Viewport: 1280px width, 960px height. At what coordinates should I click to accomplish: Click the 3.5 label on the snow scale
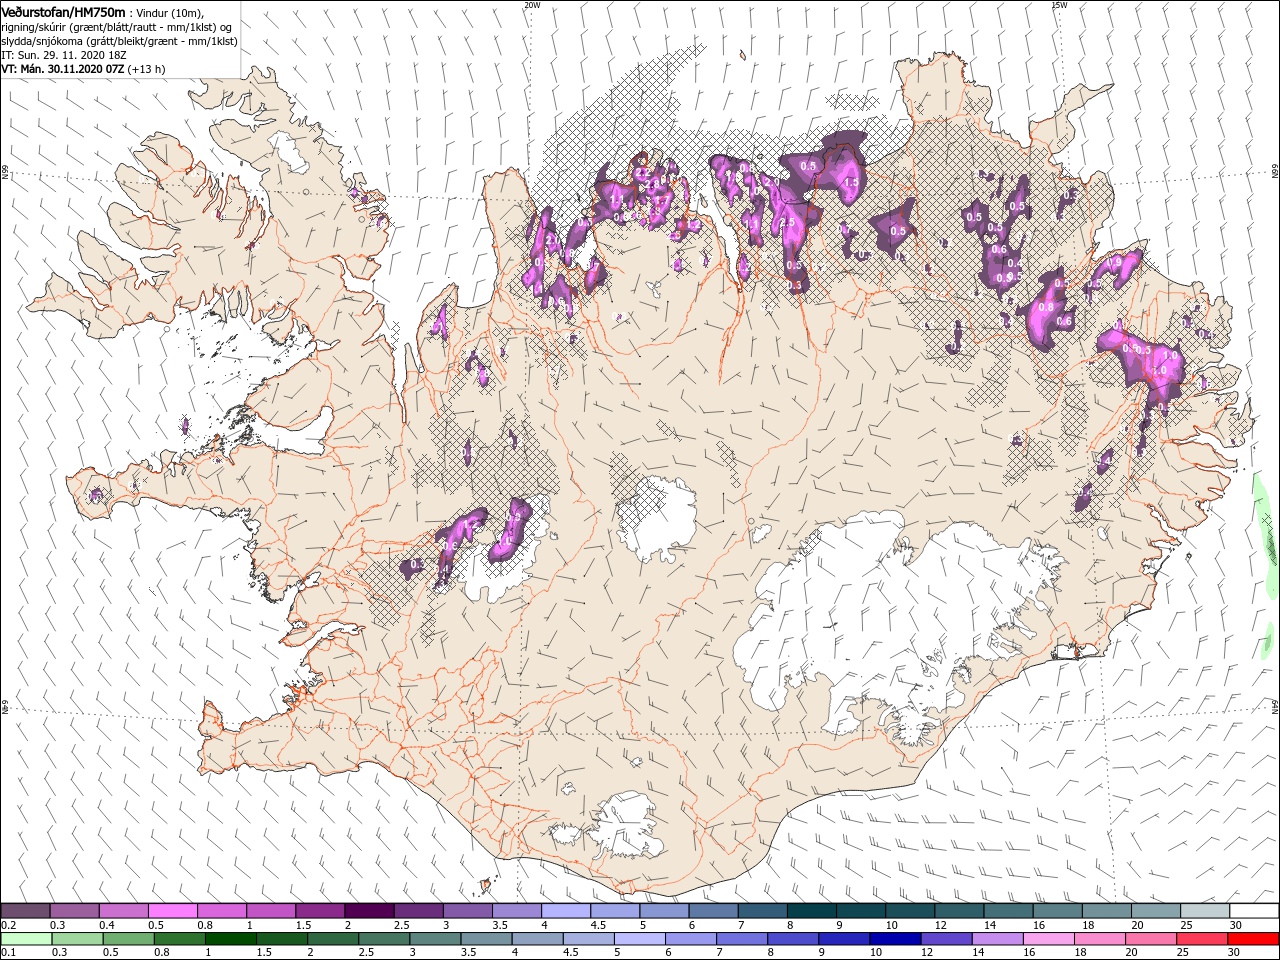click(x=501, y=925)
